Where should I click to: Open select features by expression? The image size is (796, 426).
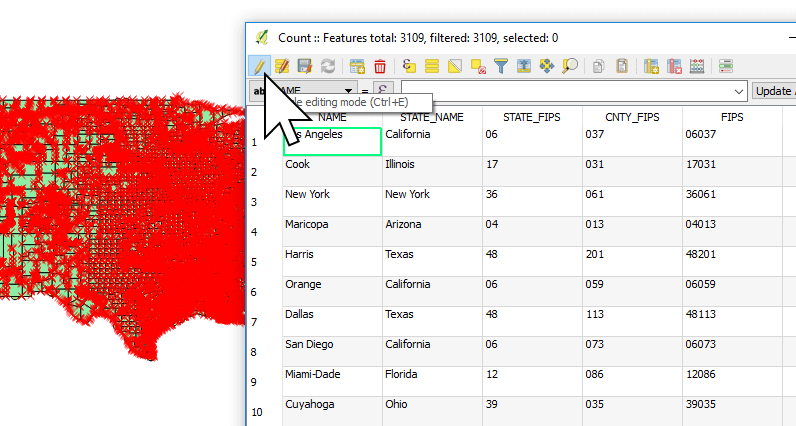[409, 66]
